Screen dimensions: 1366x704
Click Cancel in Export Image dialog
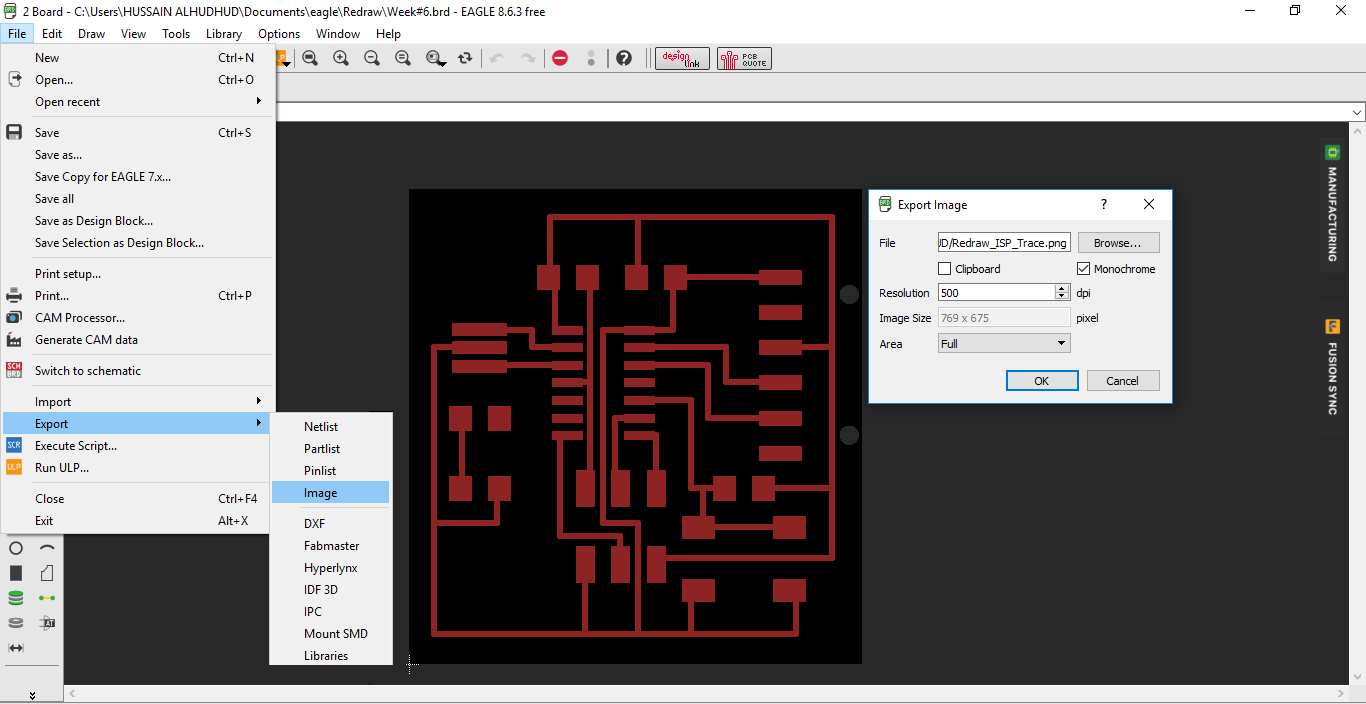(1122, 380)
